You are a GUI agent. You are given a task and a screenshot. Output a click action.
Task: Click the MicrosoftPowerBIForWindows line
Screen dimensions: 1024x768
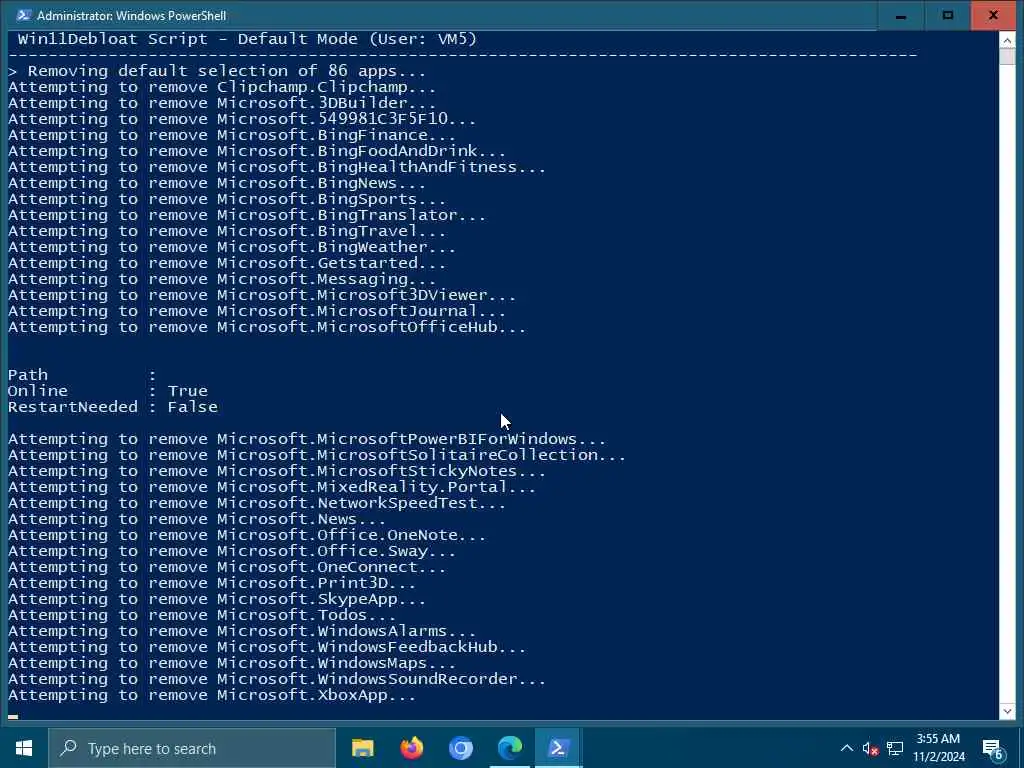(307, 439)
